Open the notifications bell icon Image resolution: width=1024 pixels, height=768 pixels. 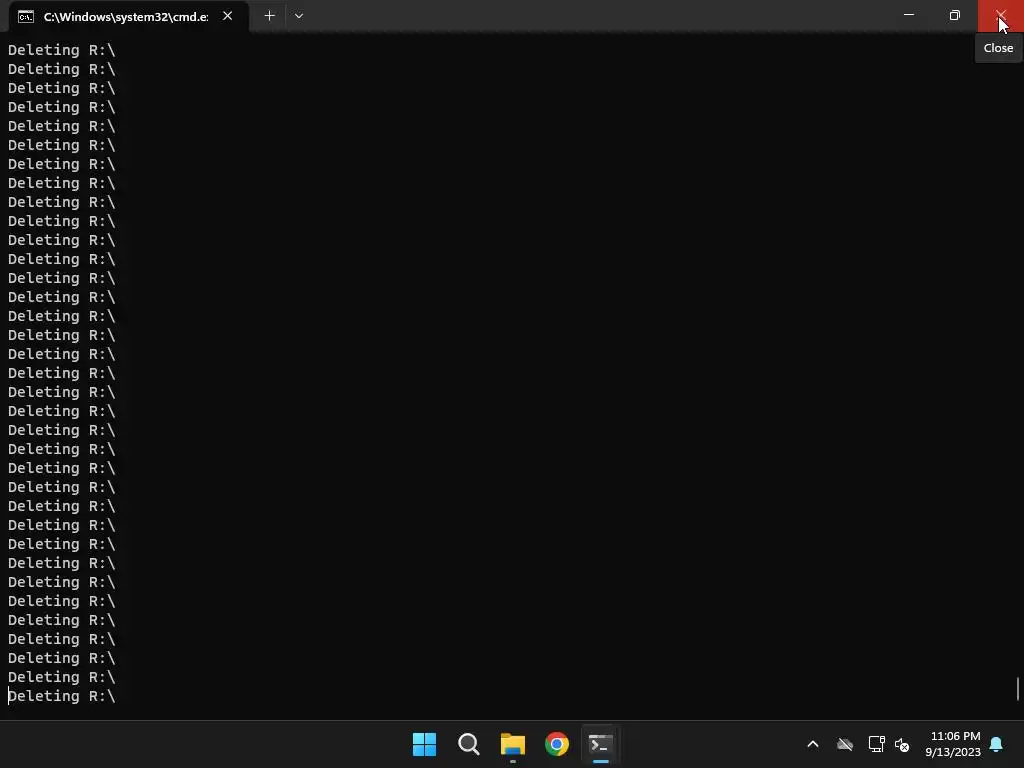[997, 744]
